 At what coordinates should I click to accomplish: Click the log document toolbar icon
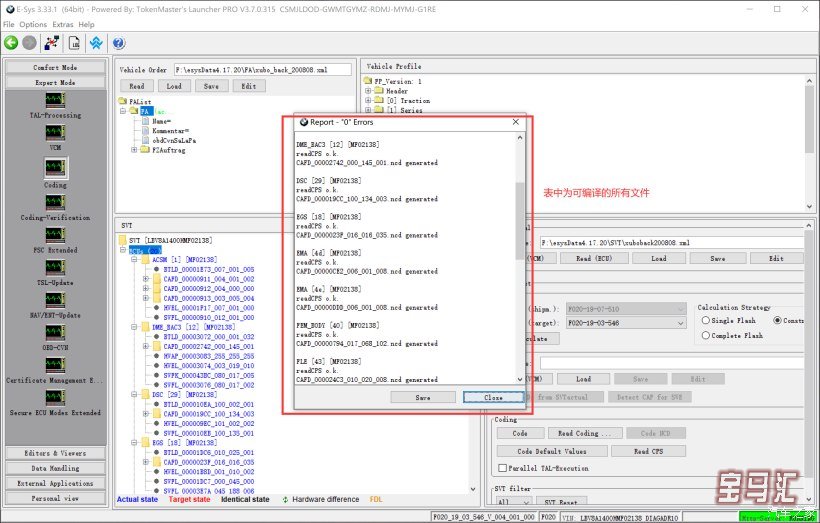(74, 43)
